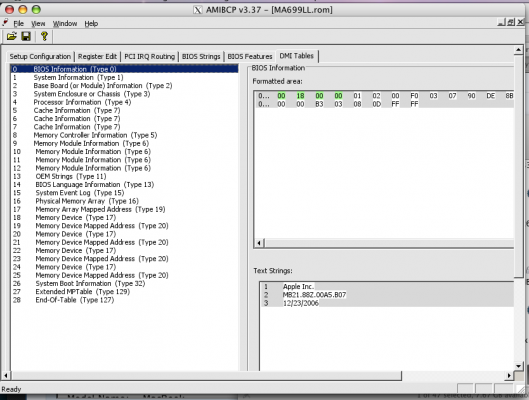Click hex byte F0 in formatted area
The image size is (529, 400).
pos(414,96)
